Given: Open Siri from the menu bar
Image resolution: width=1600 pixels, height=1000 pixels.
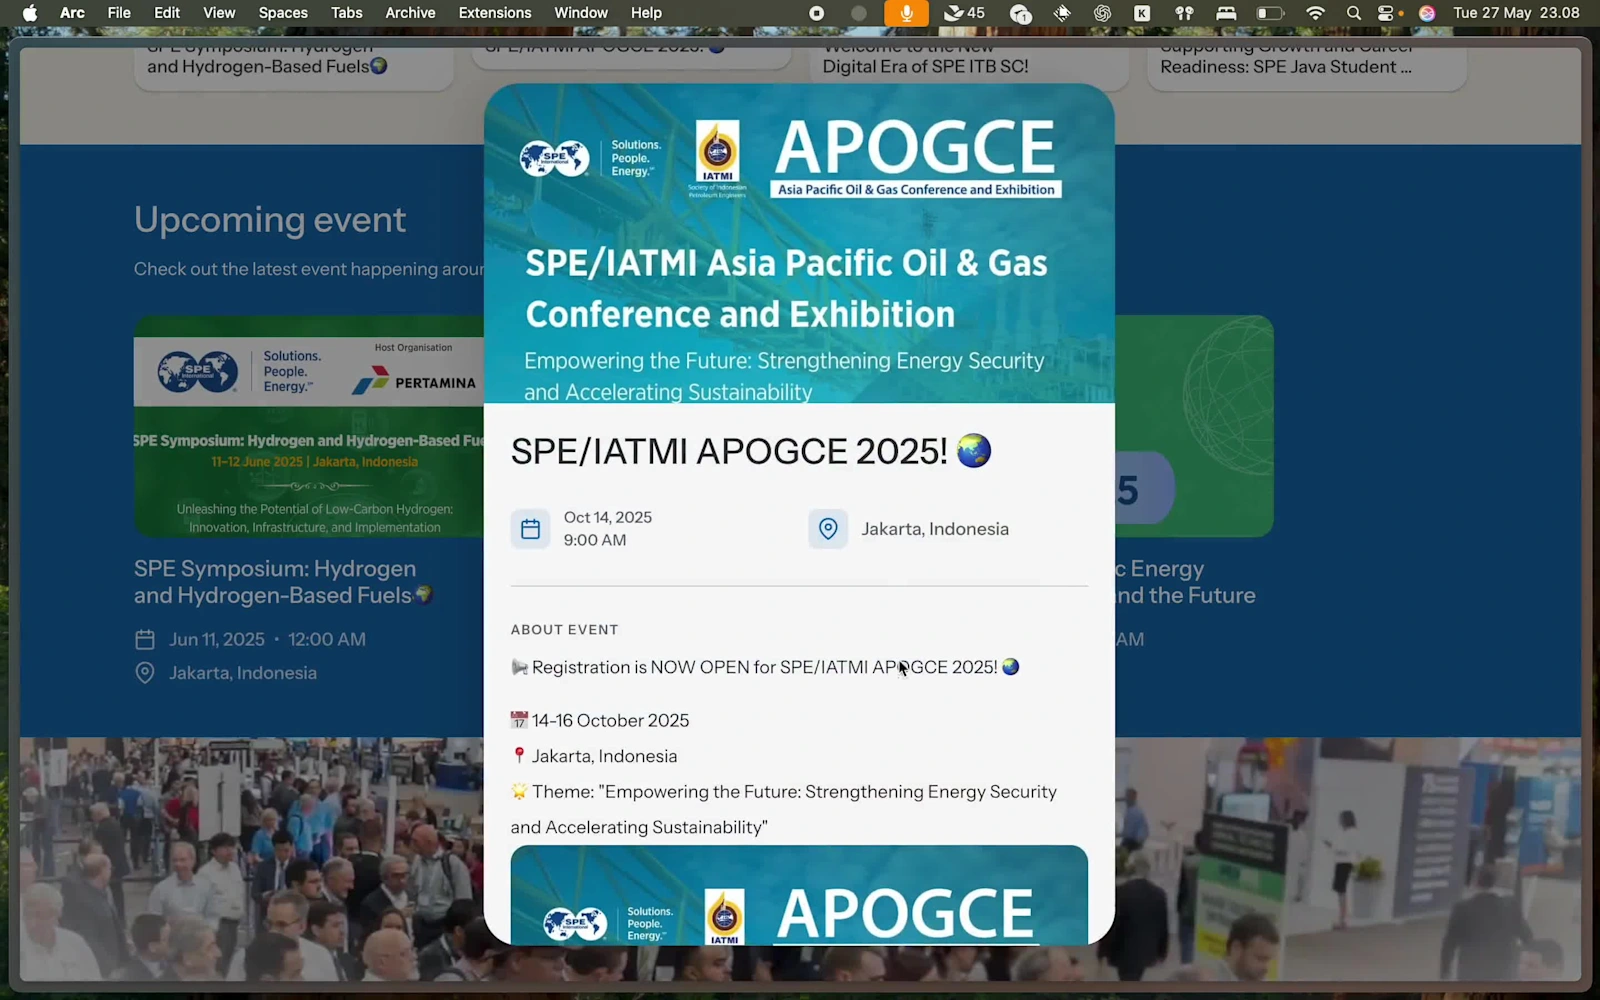Looking at the screenshot, I should 1427,13.
